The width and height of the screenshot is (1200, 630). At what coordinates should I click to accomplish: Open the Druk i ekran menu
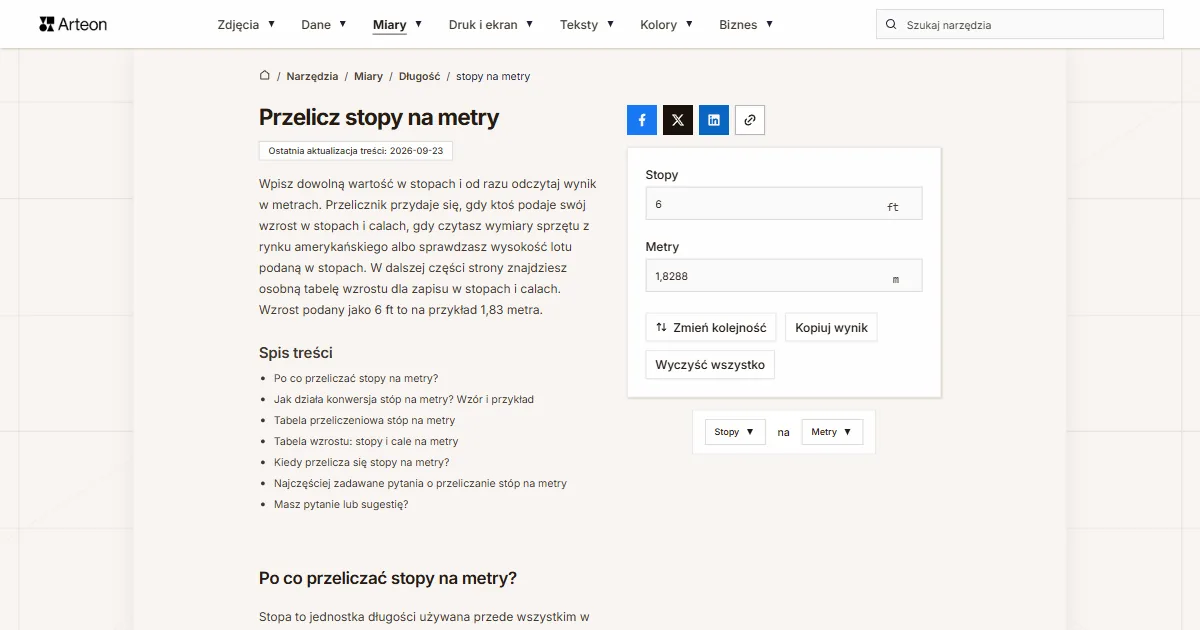tap(491, 25)
